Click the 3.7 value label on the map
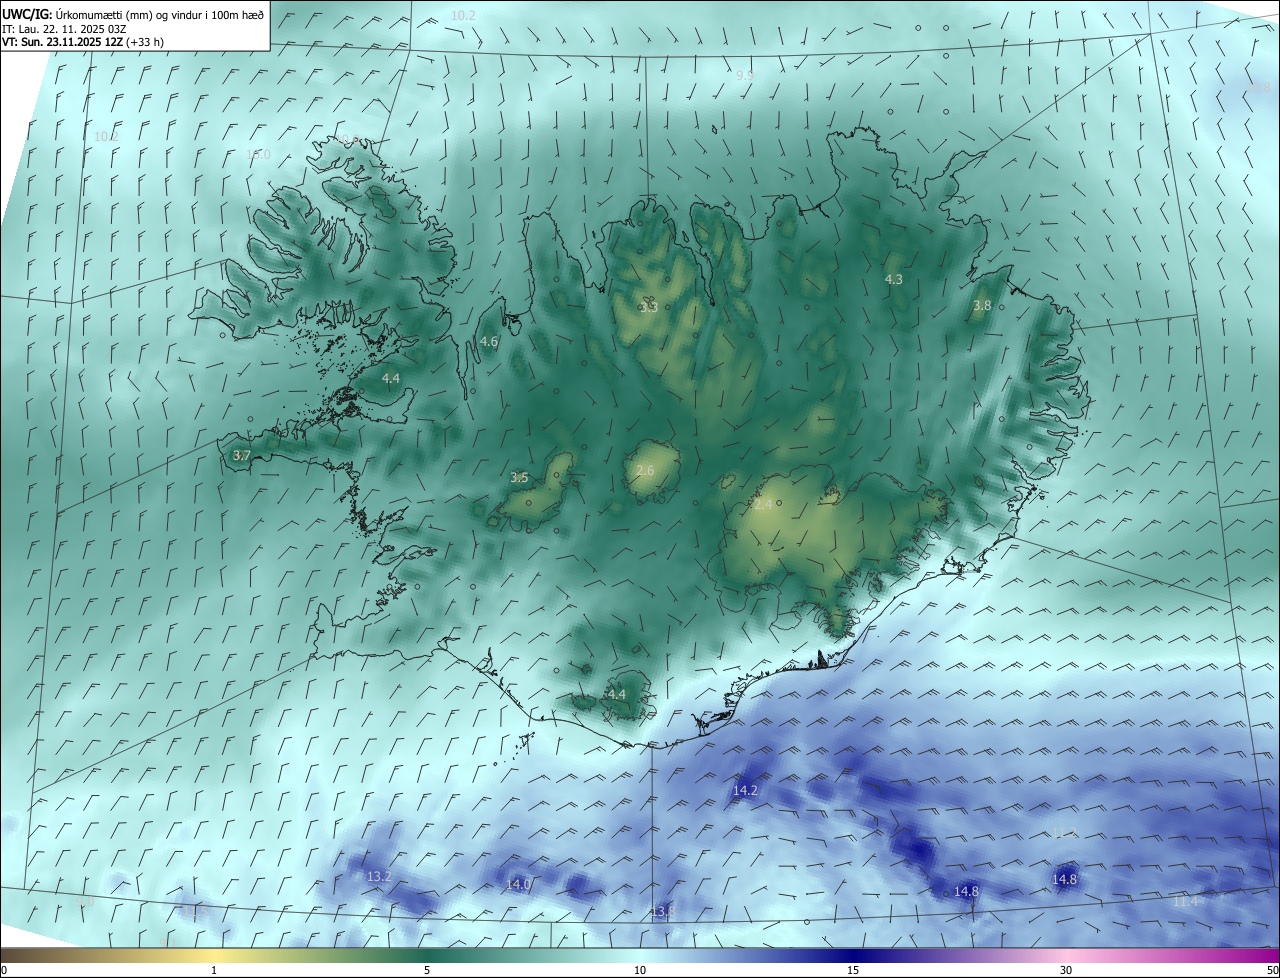1280x978 pixels. pyautogui.click(x=241, y=455)
